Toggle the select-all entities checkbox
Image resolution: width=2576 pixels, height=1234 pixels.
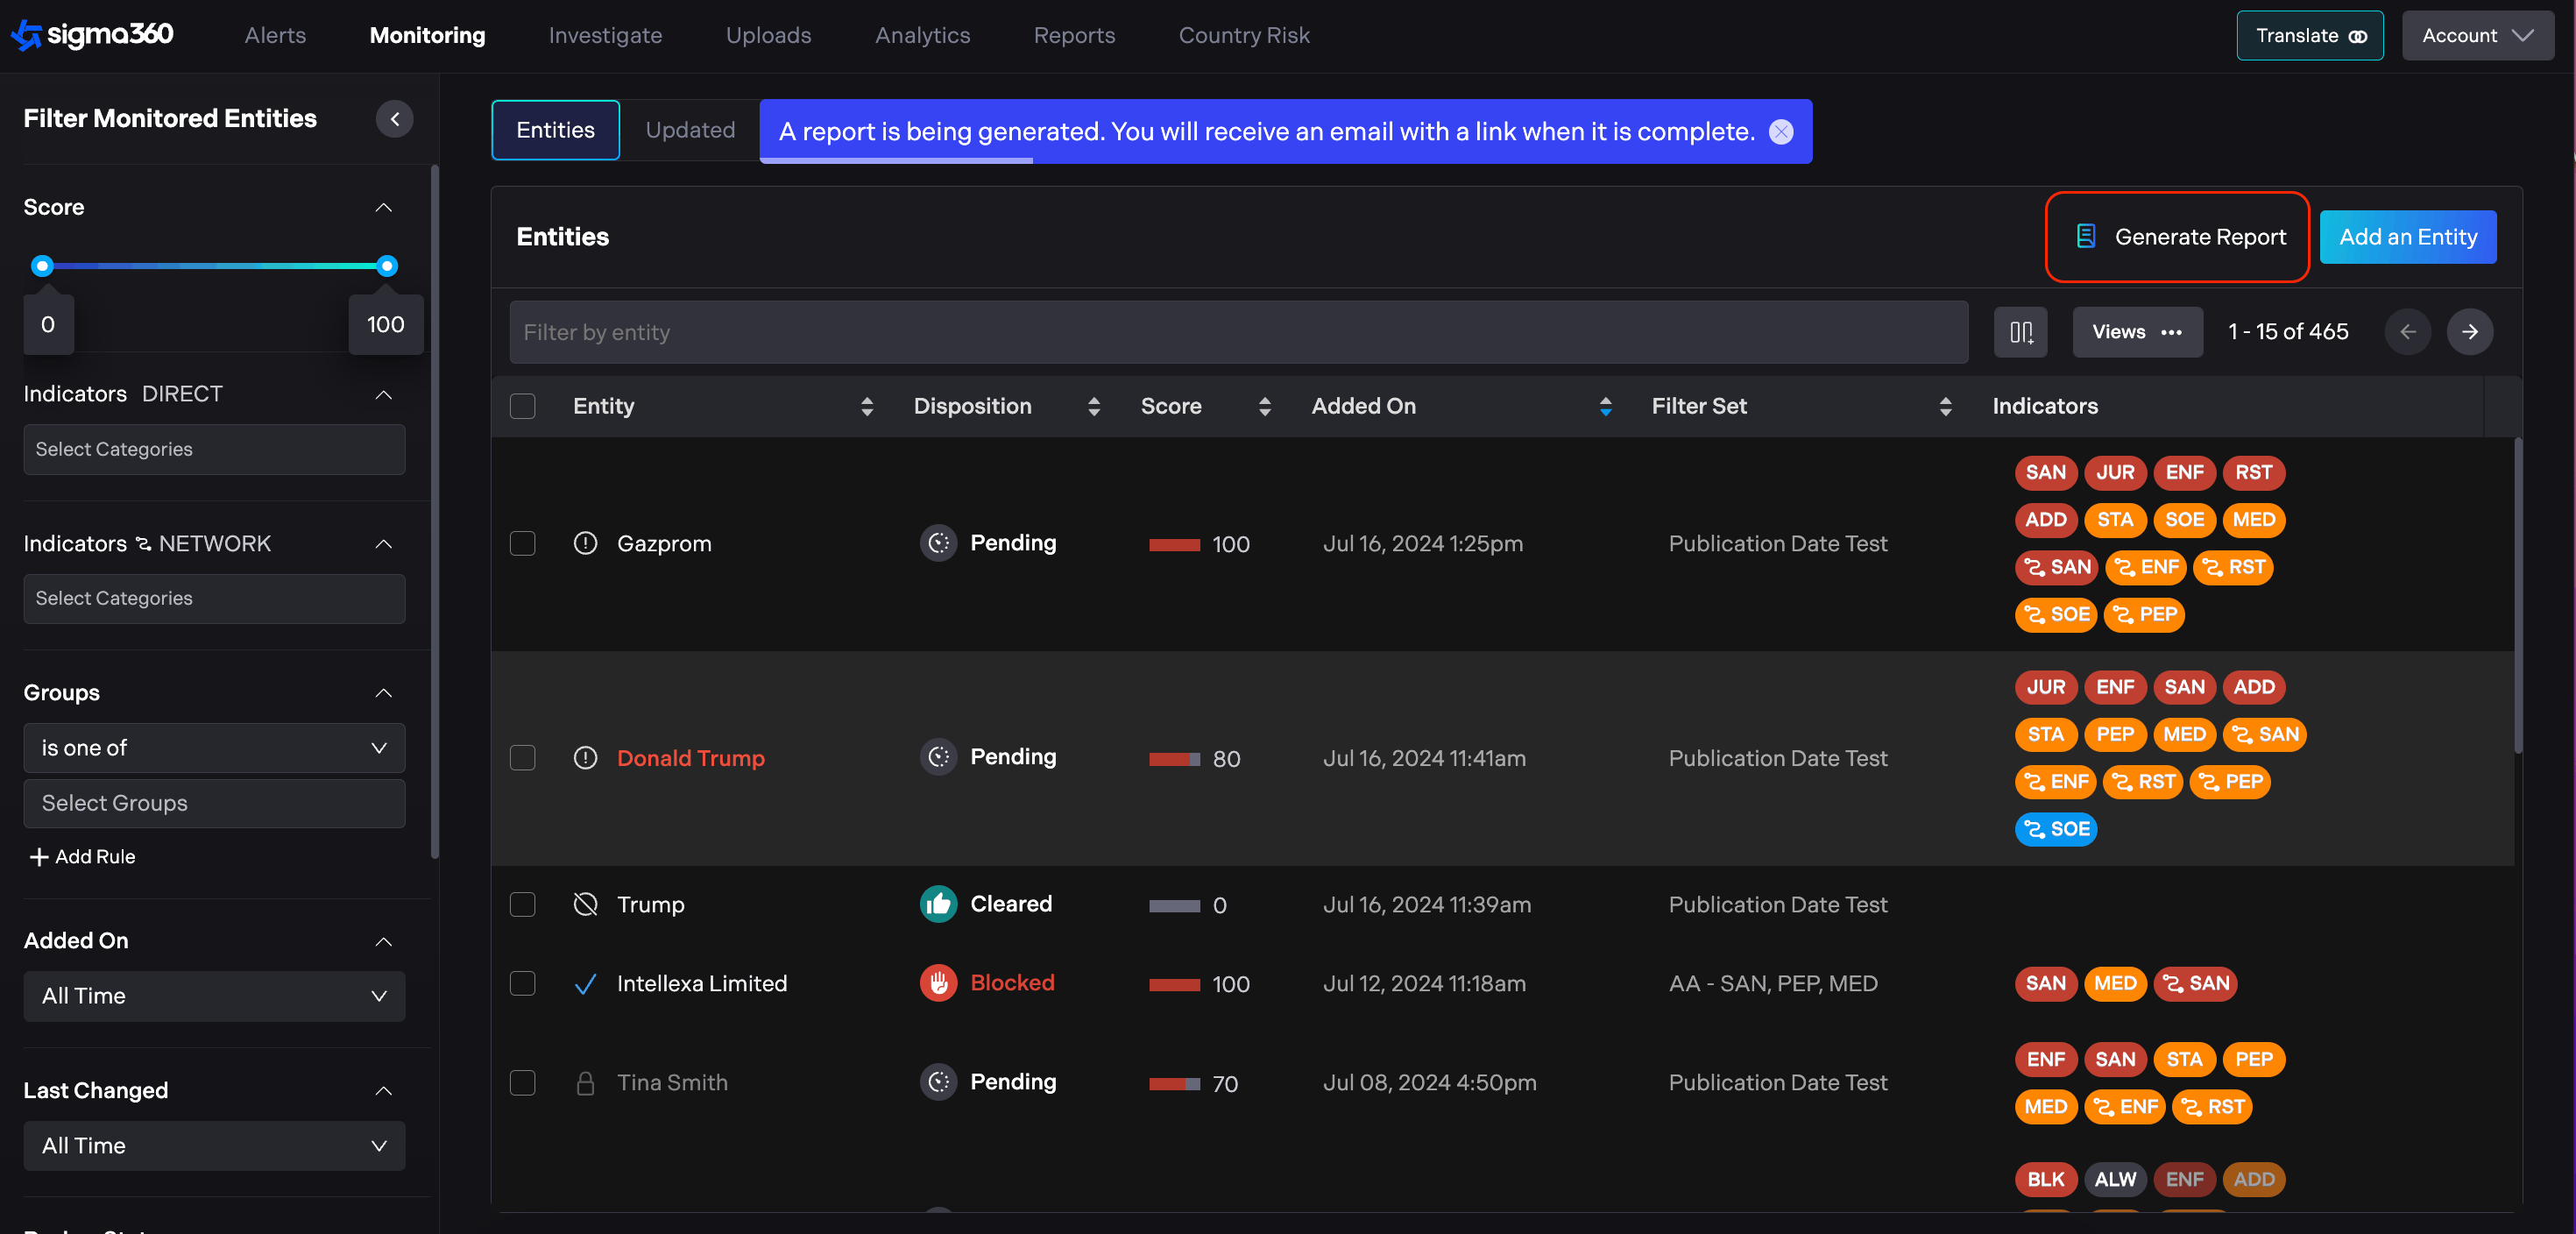522,406
